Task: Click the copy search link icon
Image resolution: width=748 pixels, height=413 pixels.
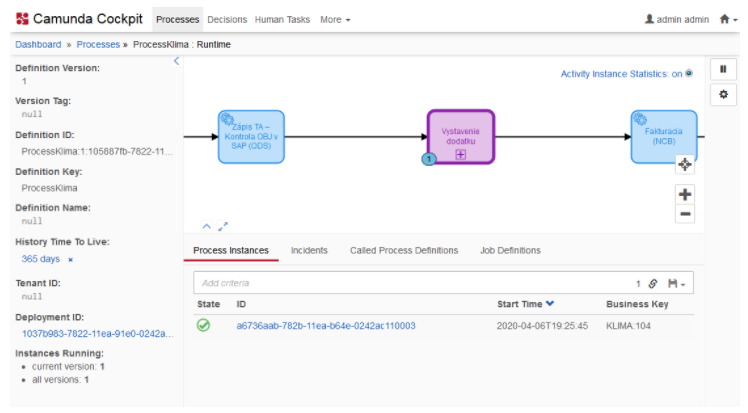Action: (653, 284)
